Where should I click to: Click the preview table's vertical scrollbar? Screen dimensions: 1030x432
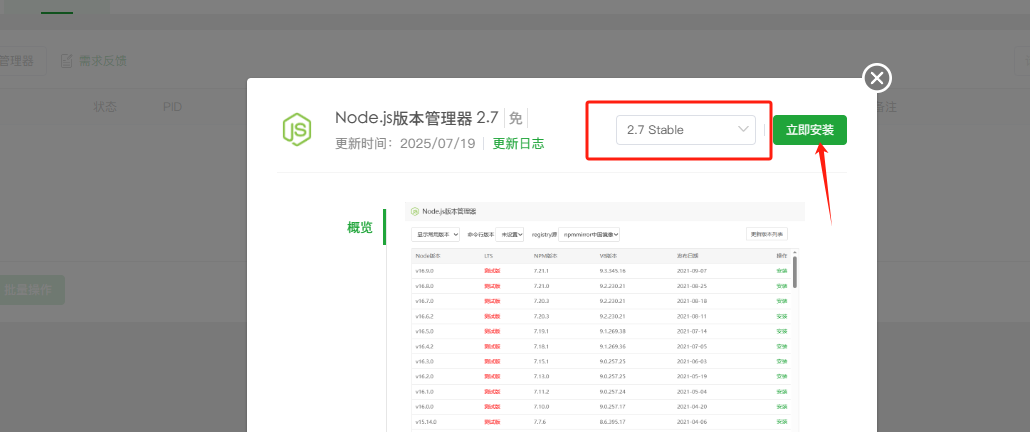796,270
